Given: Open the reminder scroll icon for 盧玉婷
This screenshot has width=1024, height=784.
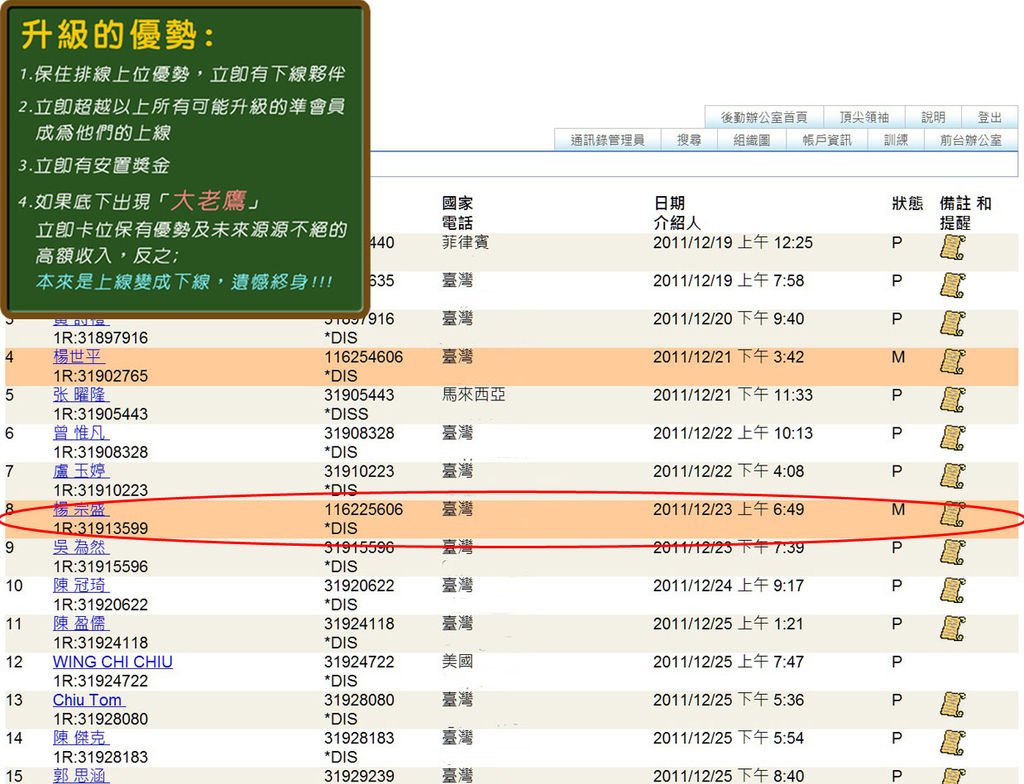Looking at the screenshot, I should click(x=952, y=476).
